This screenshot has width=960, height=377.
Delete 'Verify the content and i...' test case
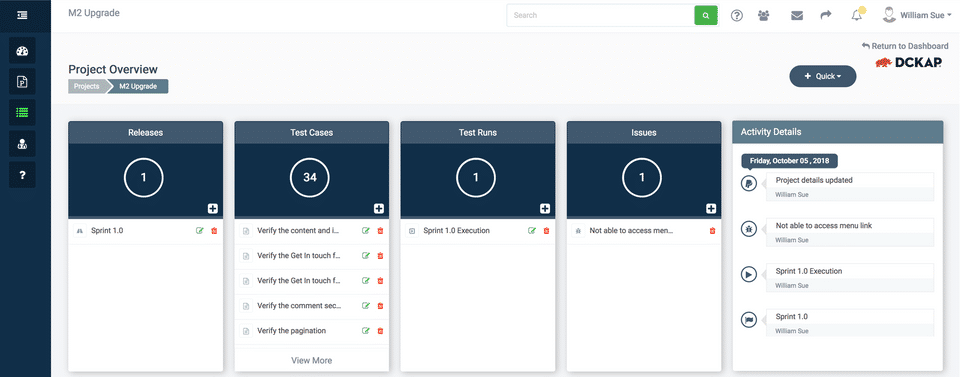coord(380,231)
